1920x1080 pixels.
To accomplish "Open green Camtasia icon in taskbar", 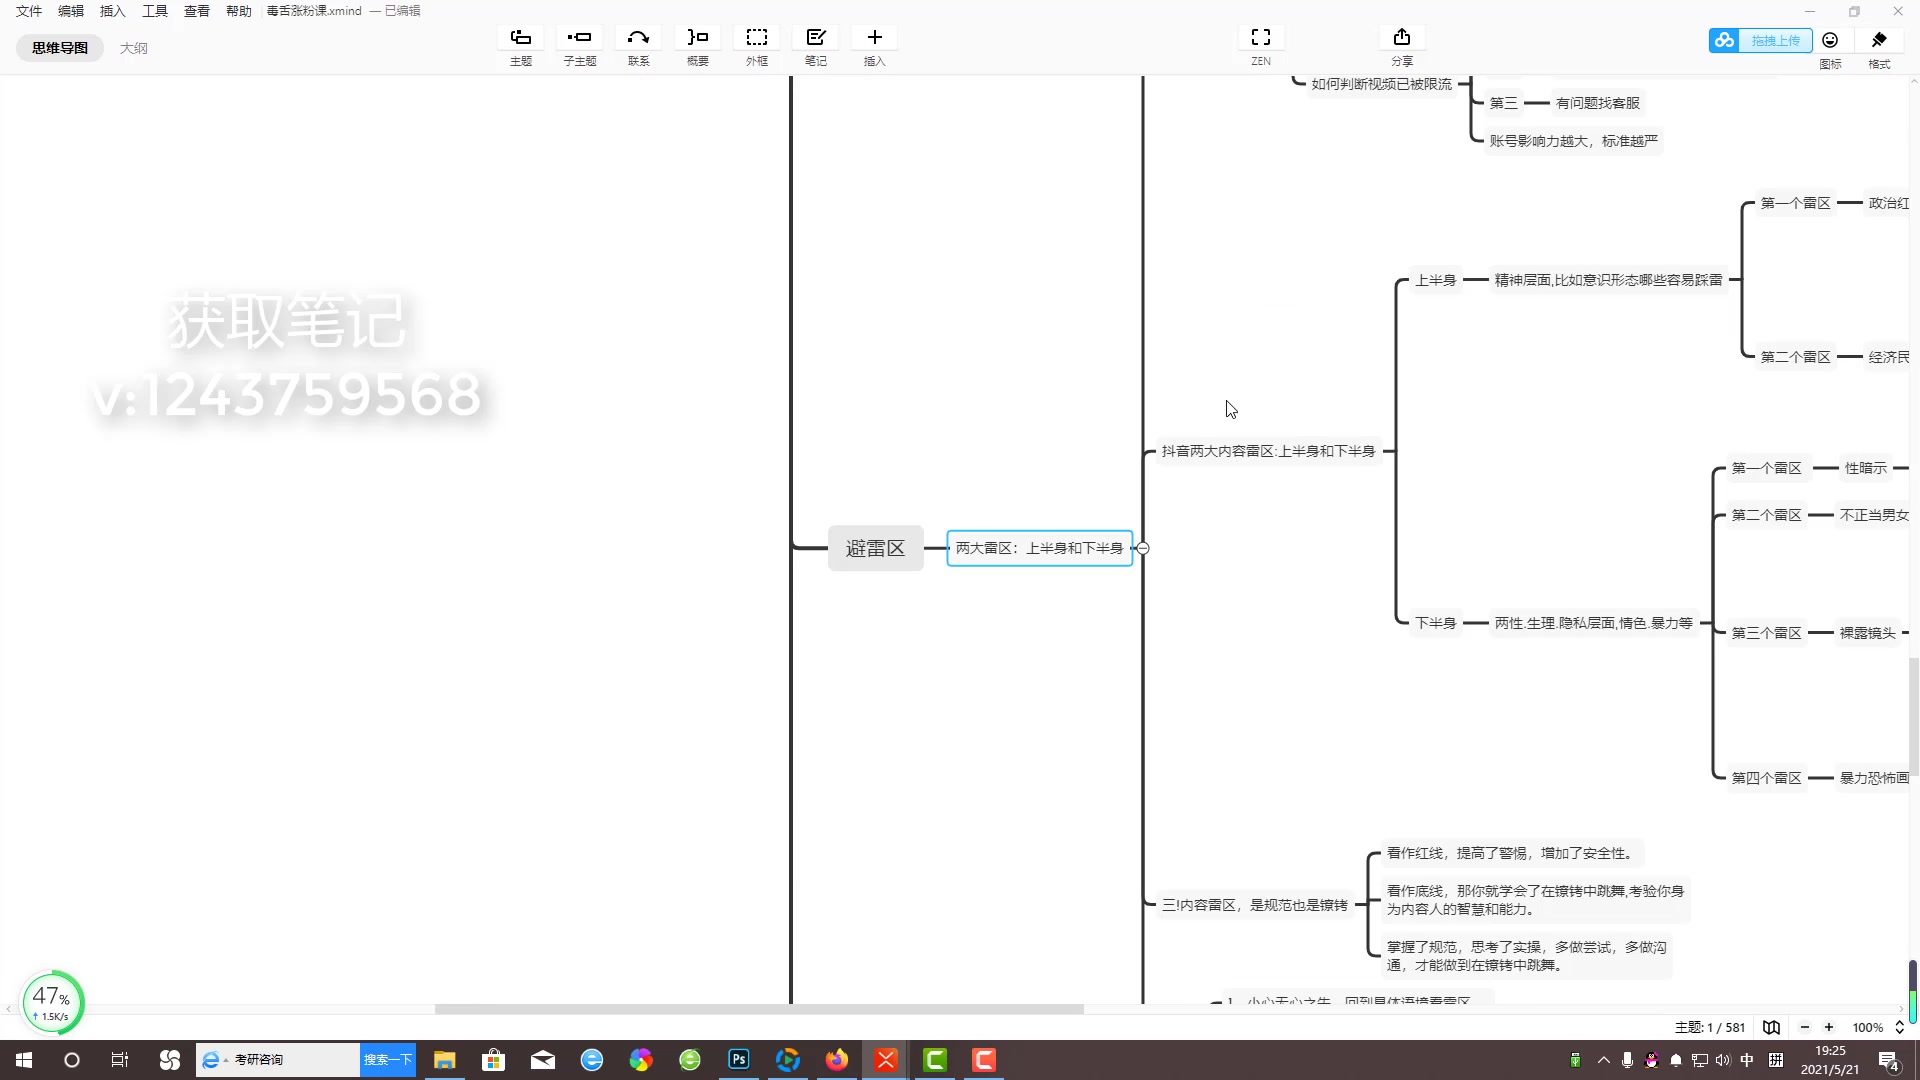I will pos(935,1060).
